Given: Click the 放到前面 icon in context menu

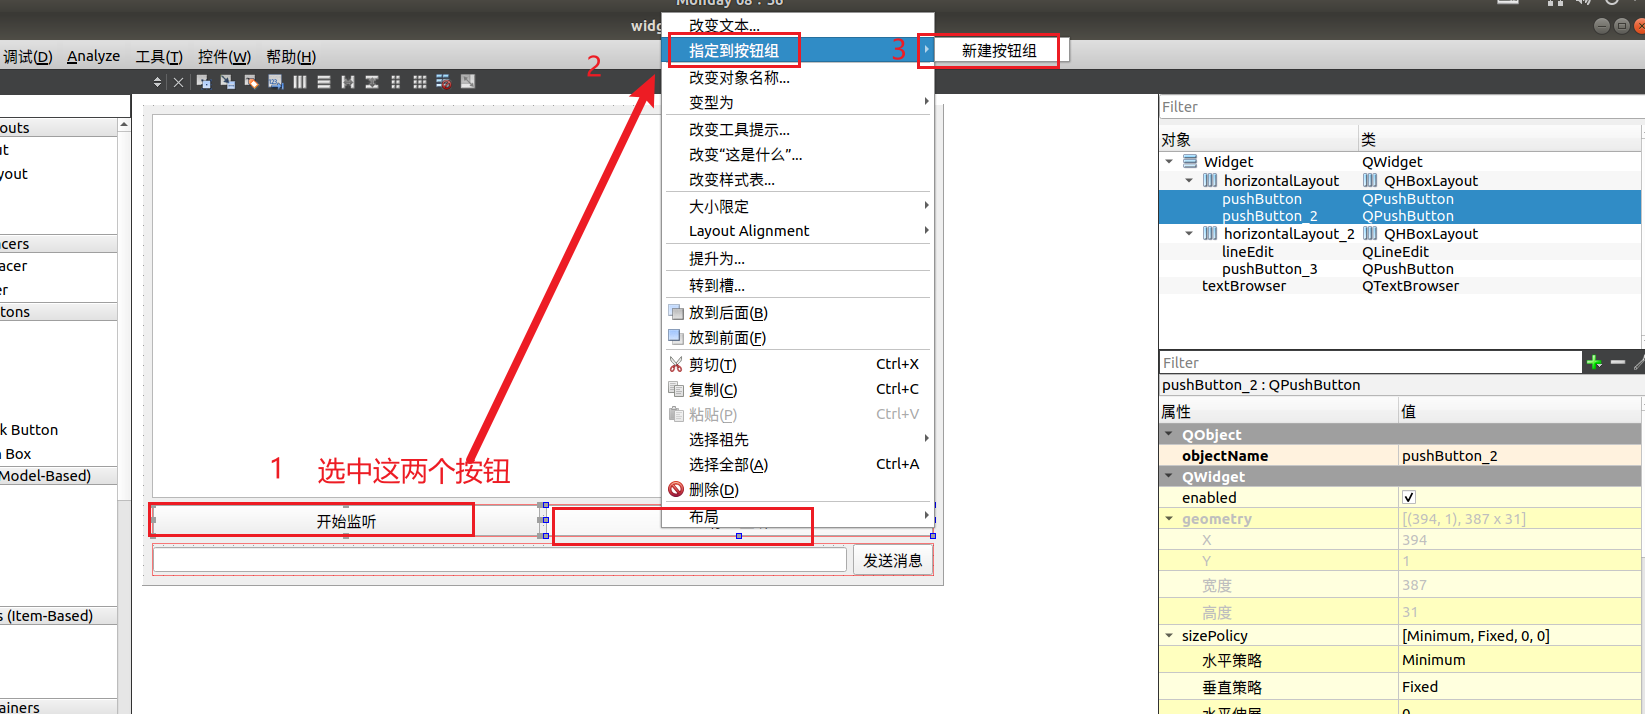Looking at the screenshot, I should click(x=676, y=337).
